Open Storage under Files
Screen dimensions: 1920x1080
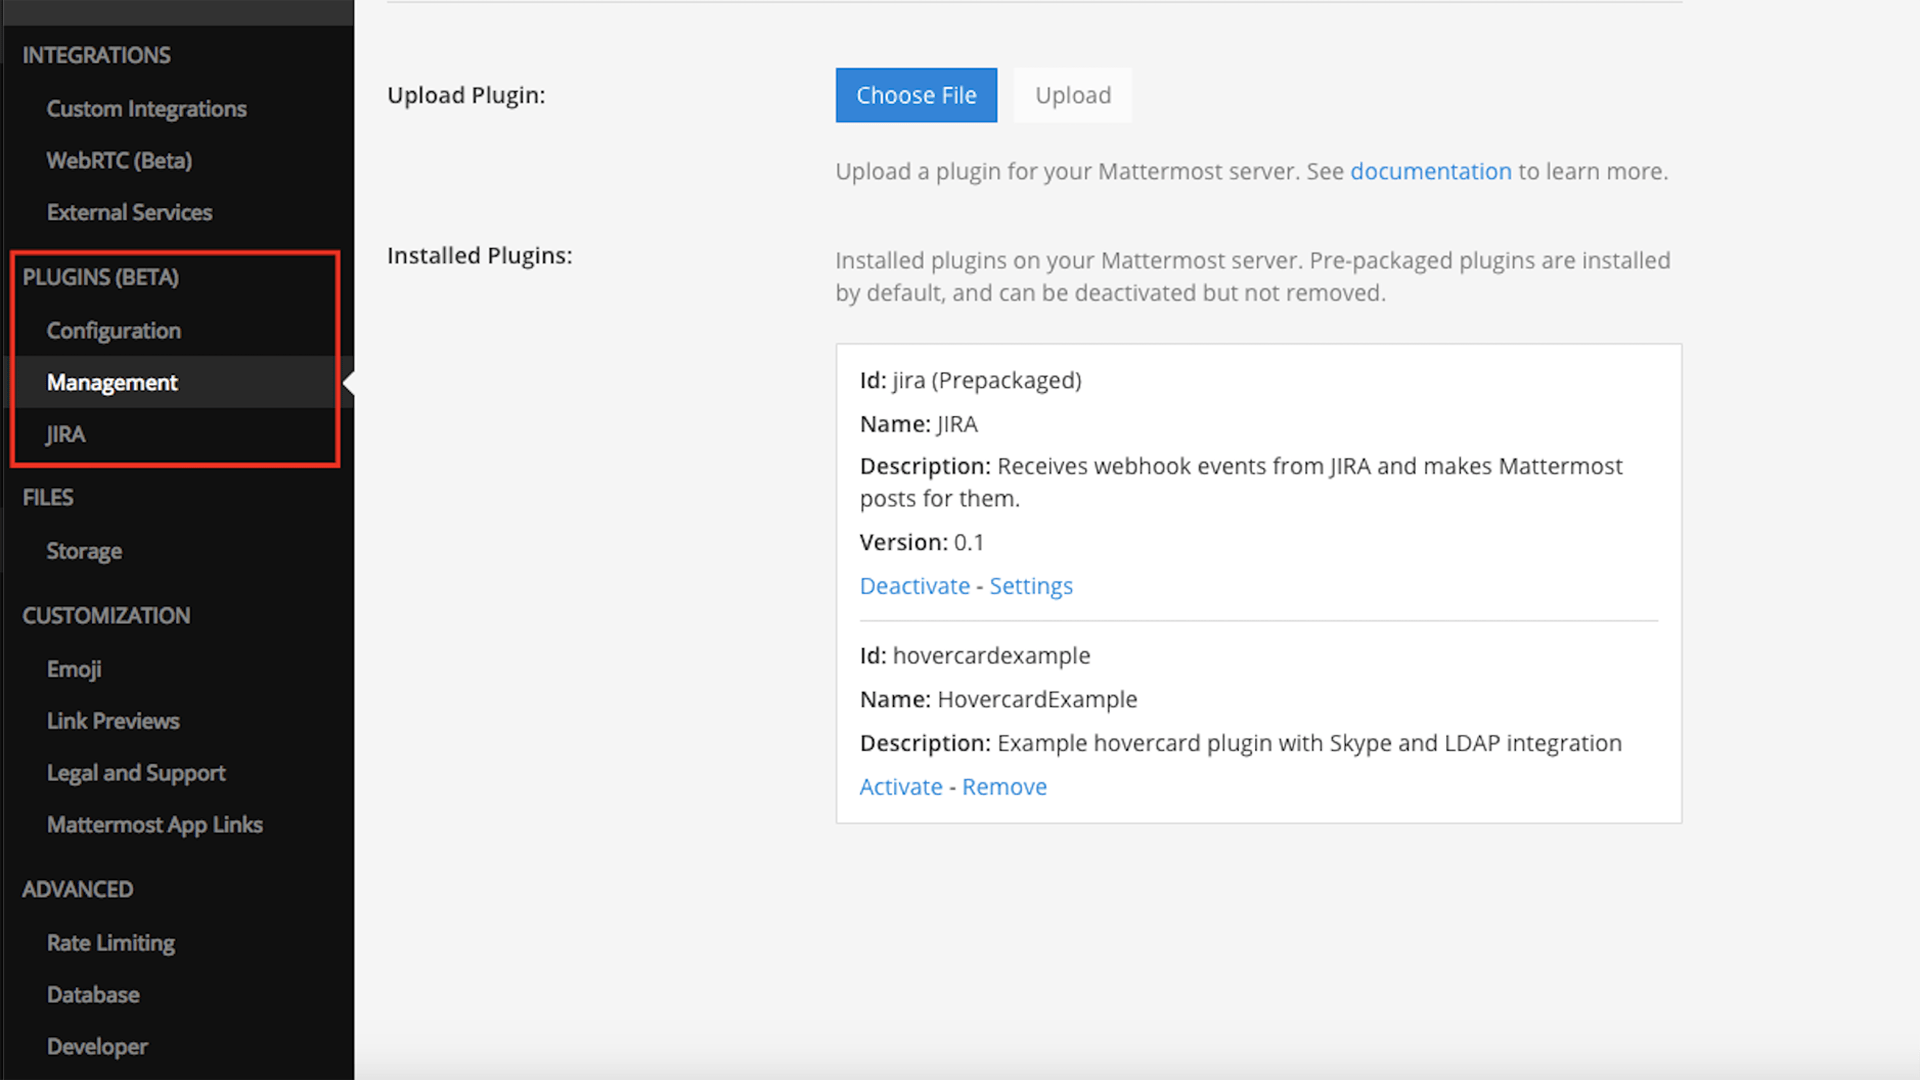[84, 551]
